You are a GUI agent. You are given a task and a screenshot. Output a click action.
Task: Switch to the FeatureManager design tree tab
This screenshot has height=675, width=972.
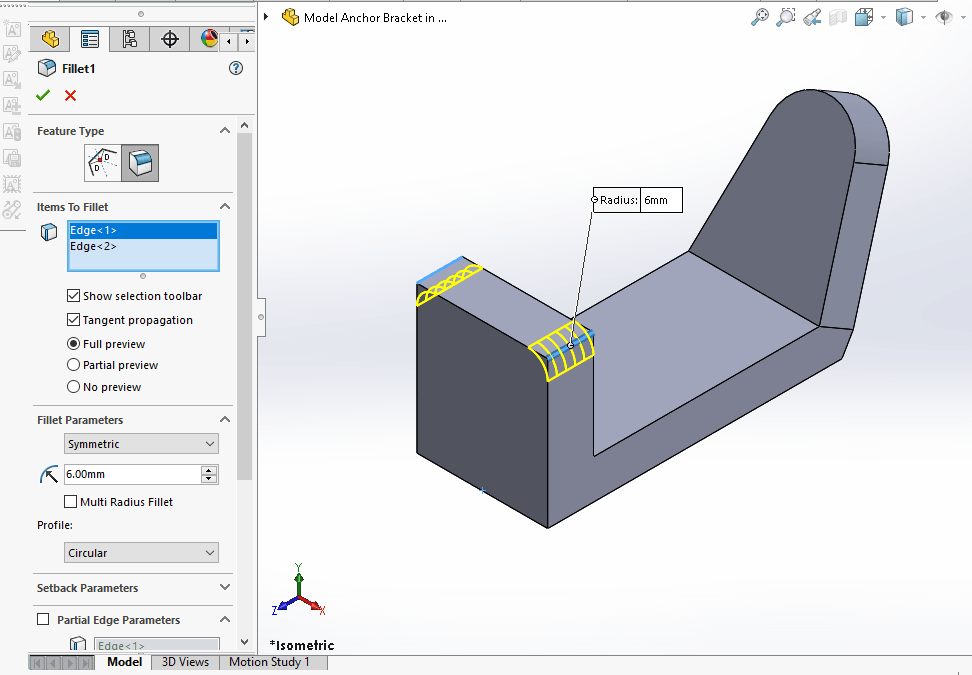click(x=49, y=38)
